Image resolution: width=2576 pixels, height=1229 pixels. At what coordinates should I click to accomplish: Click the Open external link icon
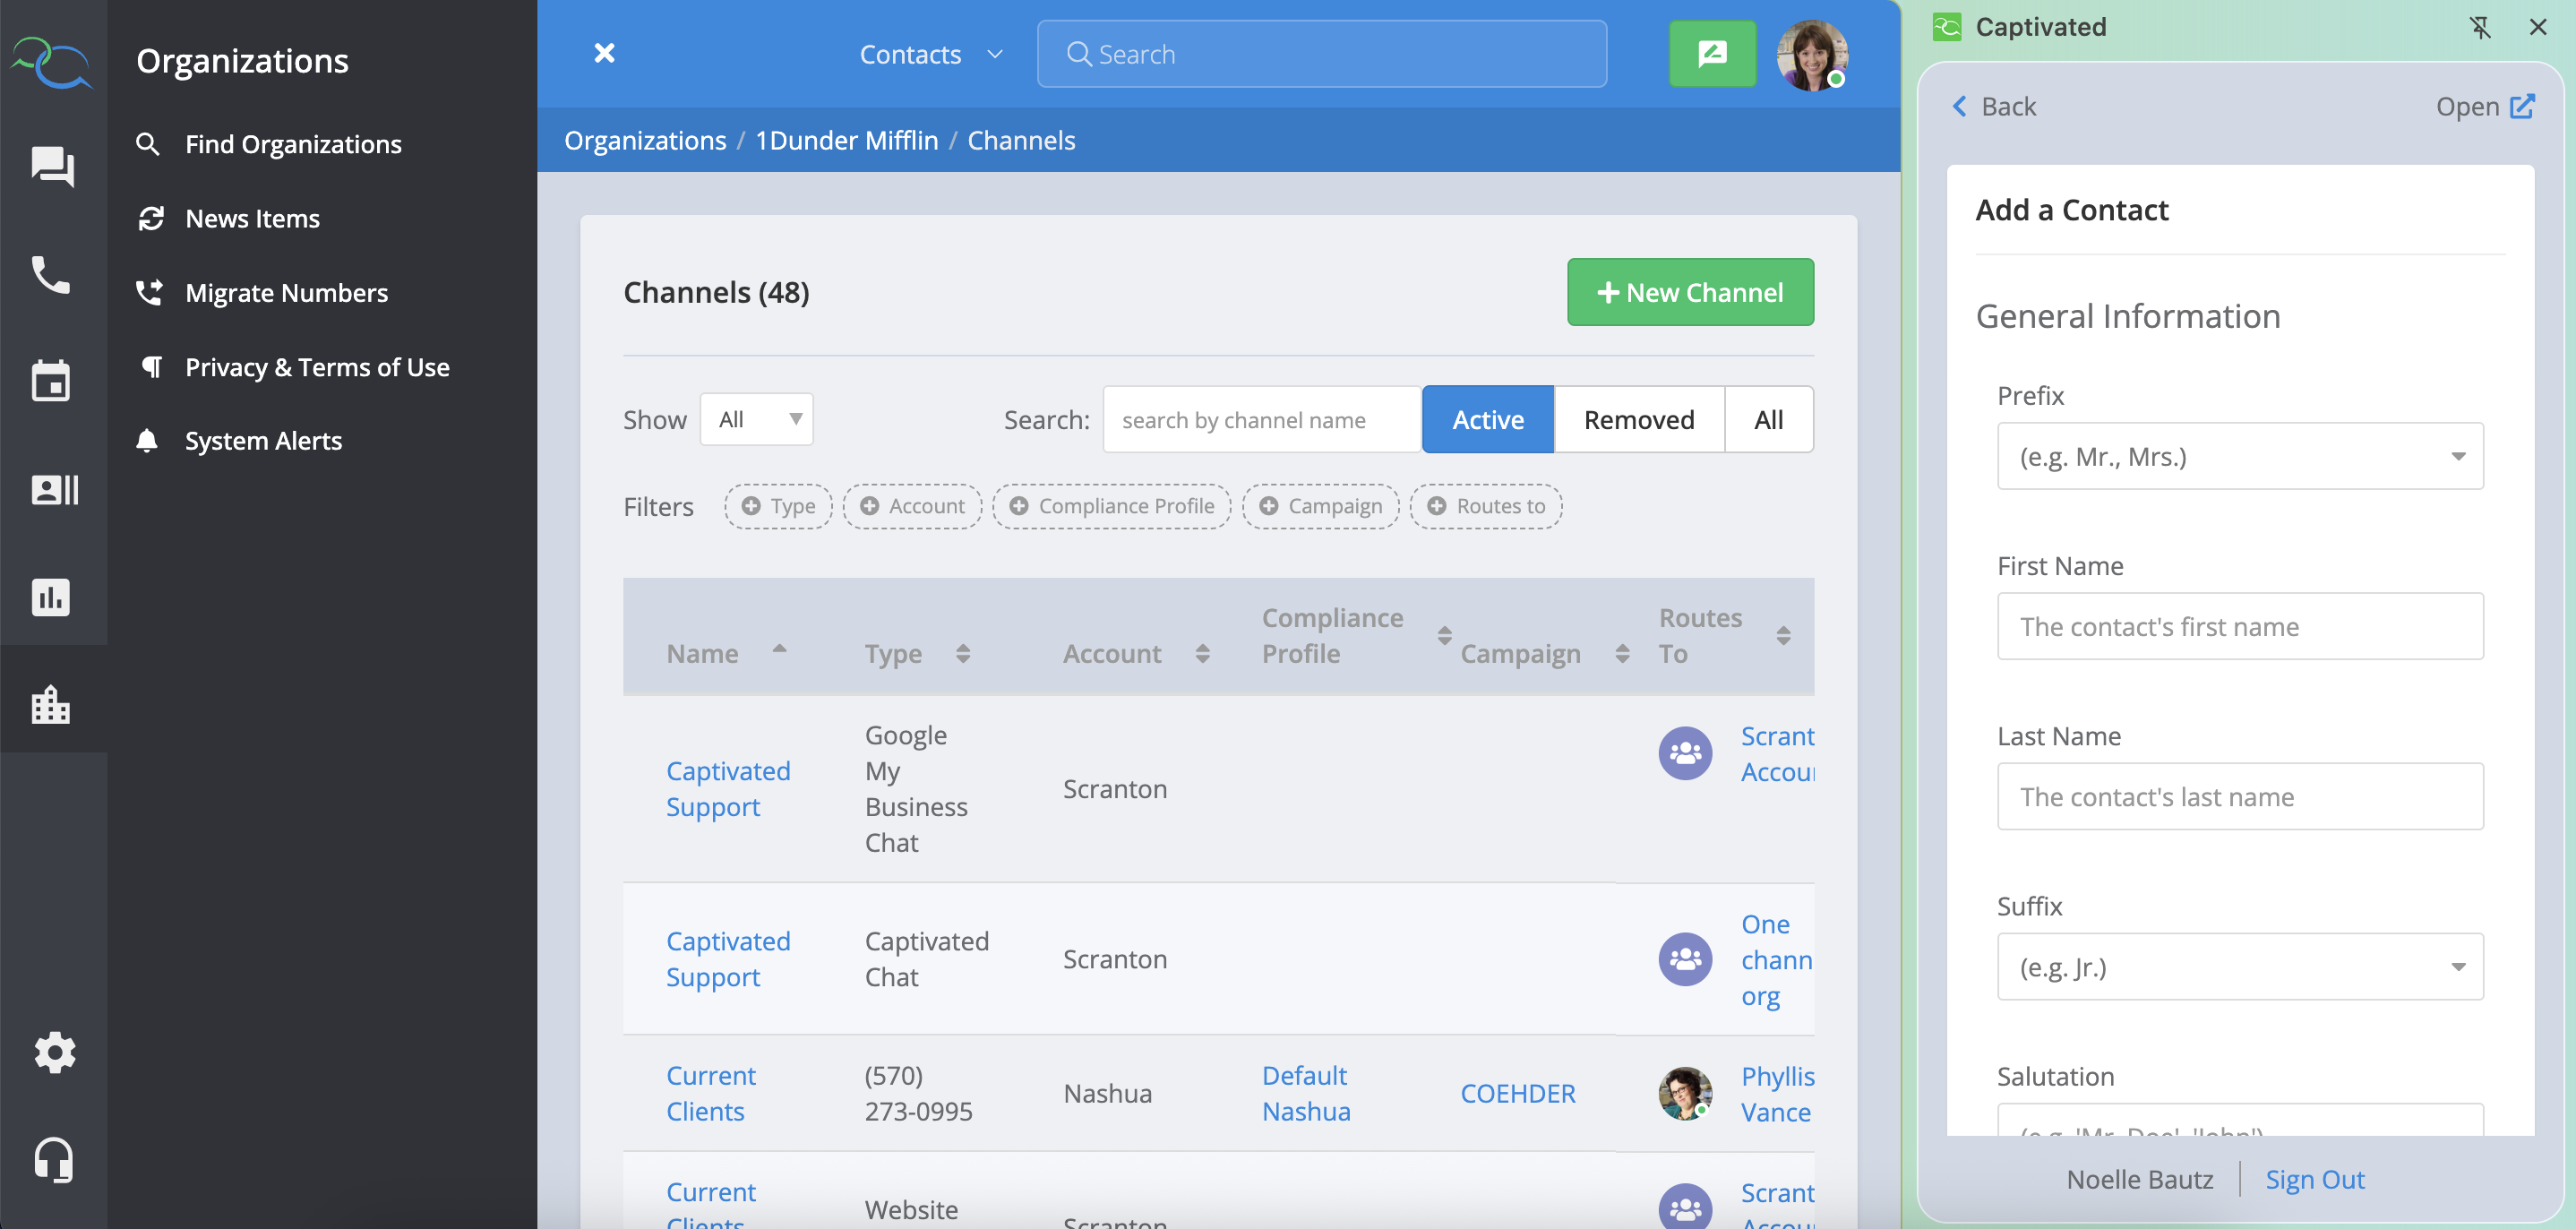coord(2523,106)
